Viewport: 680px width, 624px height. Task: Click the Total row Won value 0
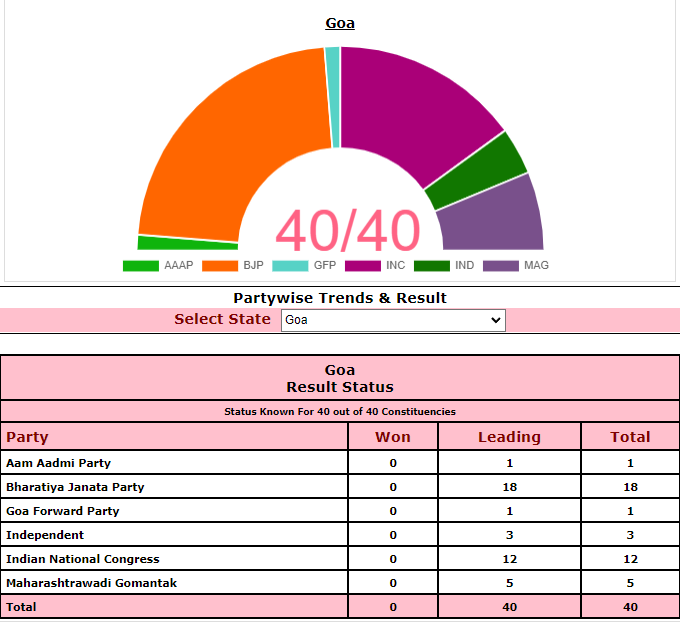393,607
